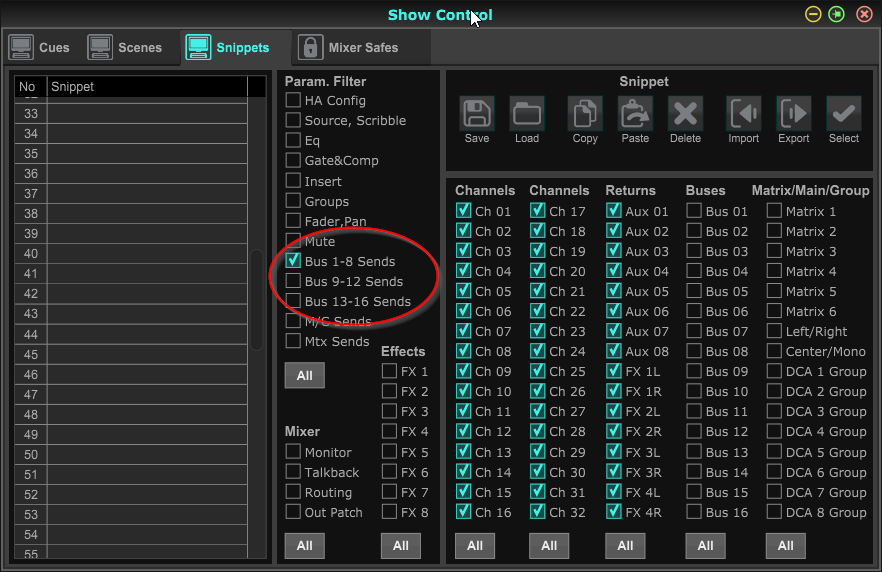Enable the Mtx Sends checkbox
This screenshot has width=882, height=572.
[x=293, y=341]
